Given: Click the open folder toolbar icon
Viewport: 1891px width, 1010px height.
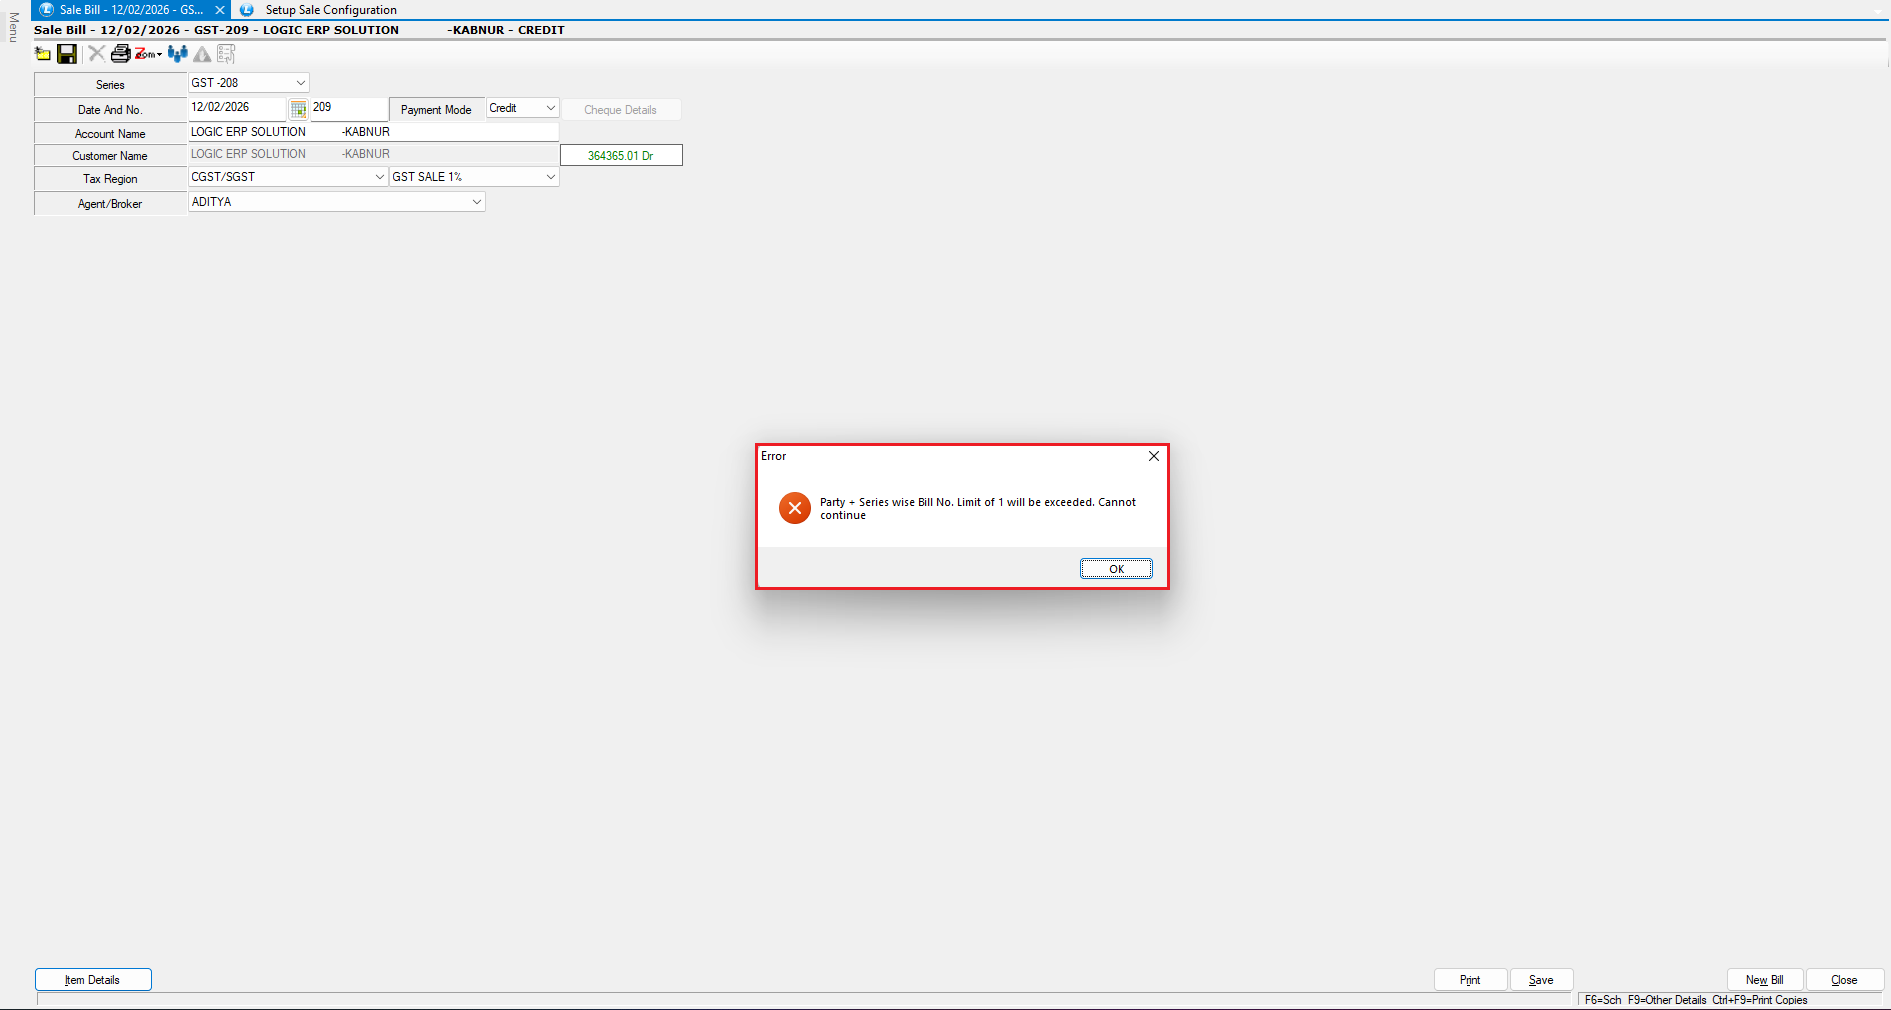Looking at the screenshot, I should 43,54.
